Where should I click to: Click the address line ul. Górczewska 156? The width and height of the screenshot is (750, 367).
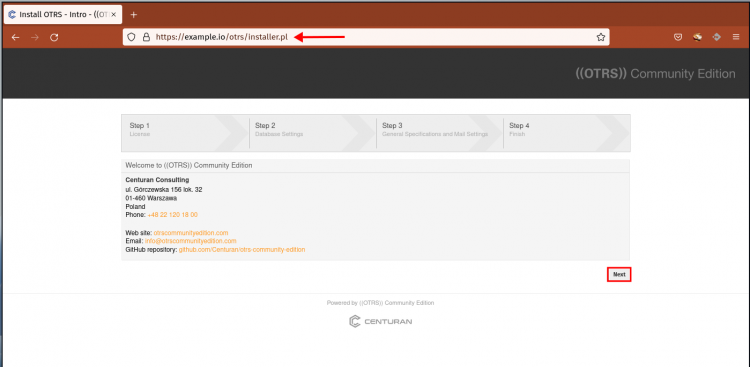(x=164, y=189)
